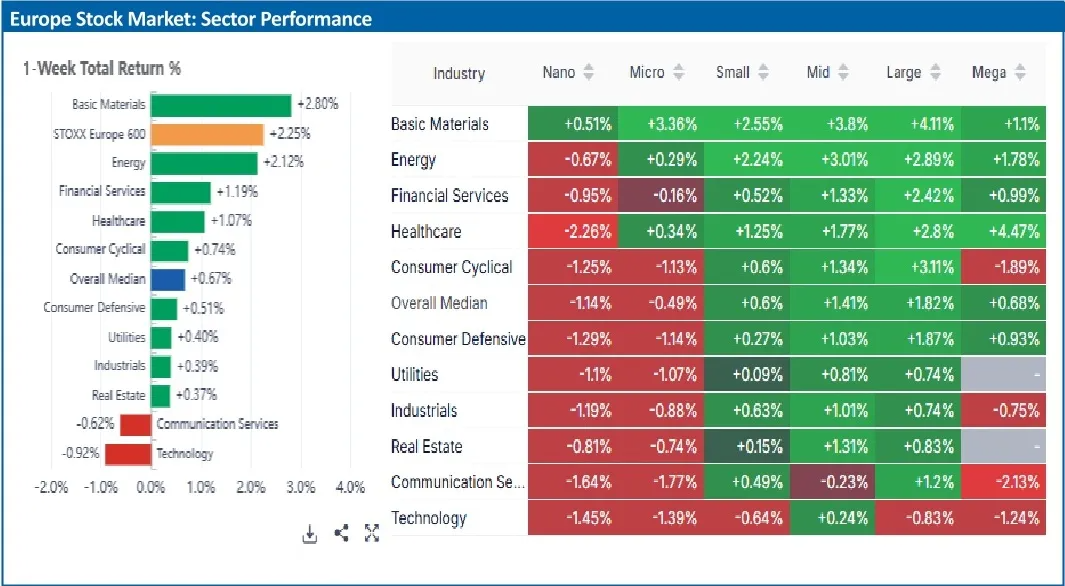Image resolution: width=1065 pixels, height=586 pixels.
Task: Click the download chart icon
Action: click(310, 534)
